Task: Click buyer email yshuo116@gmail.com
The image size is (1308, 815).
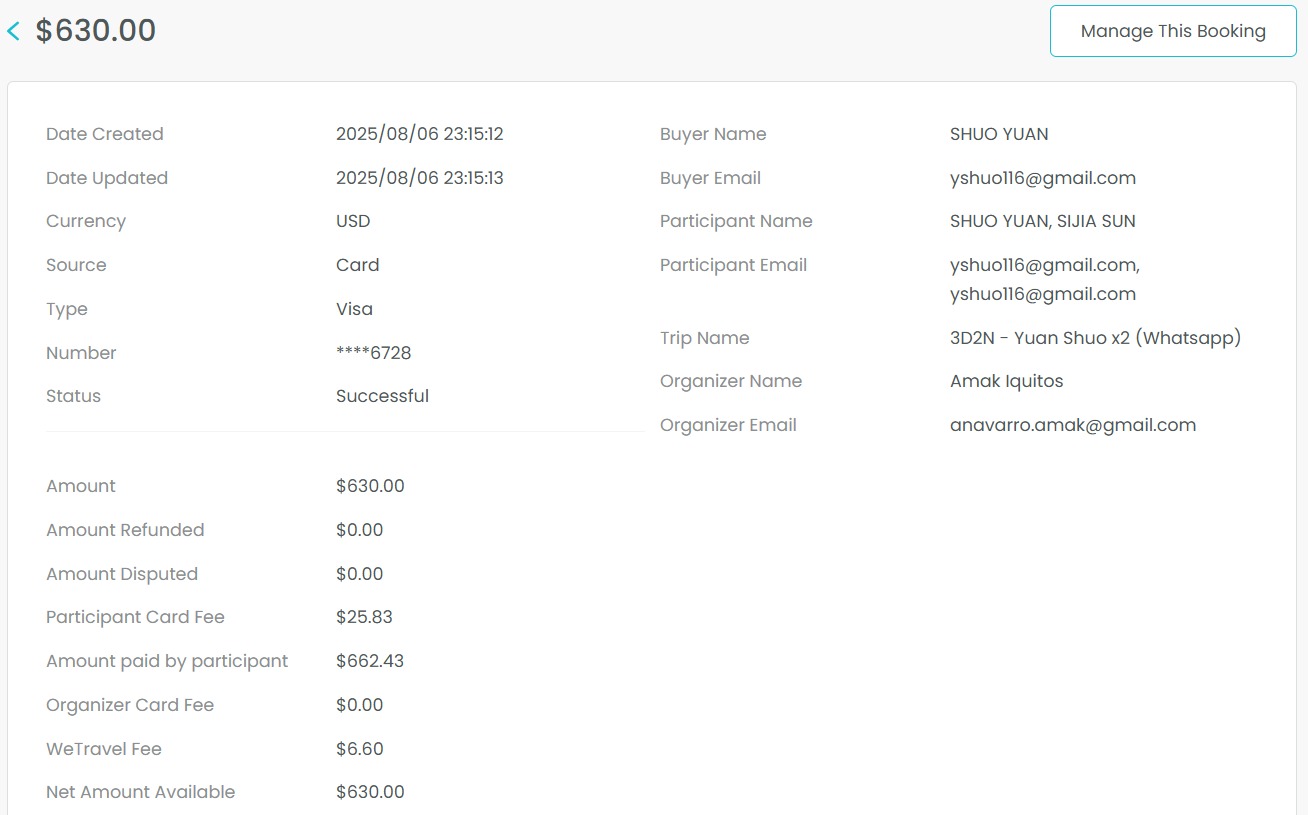Action: point(1042,178)
